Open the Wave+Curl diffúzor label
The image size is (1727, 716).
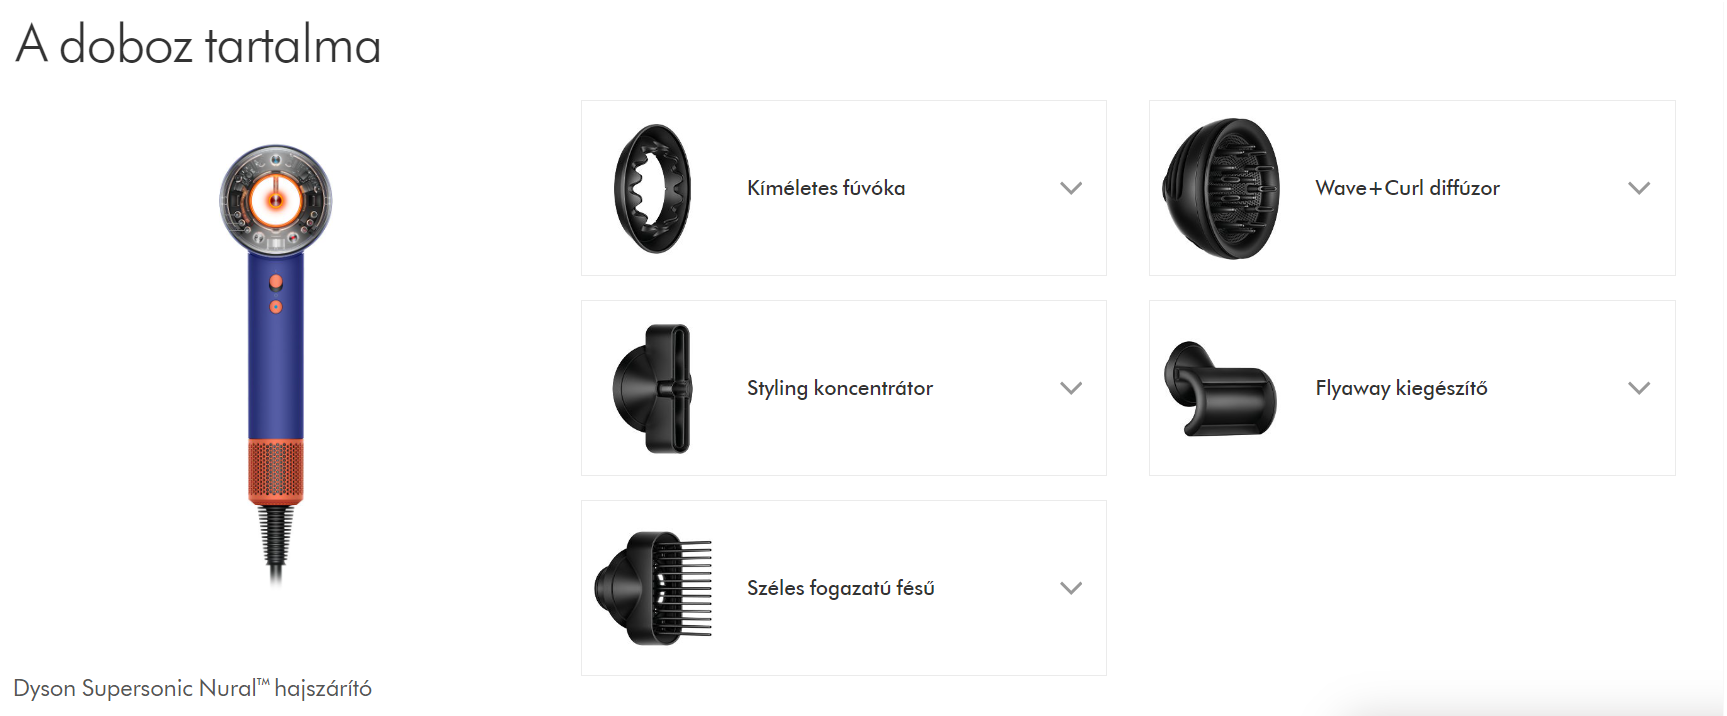(1407, 188)
